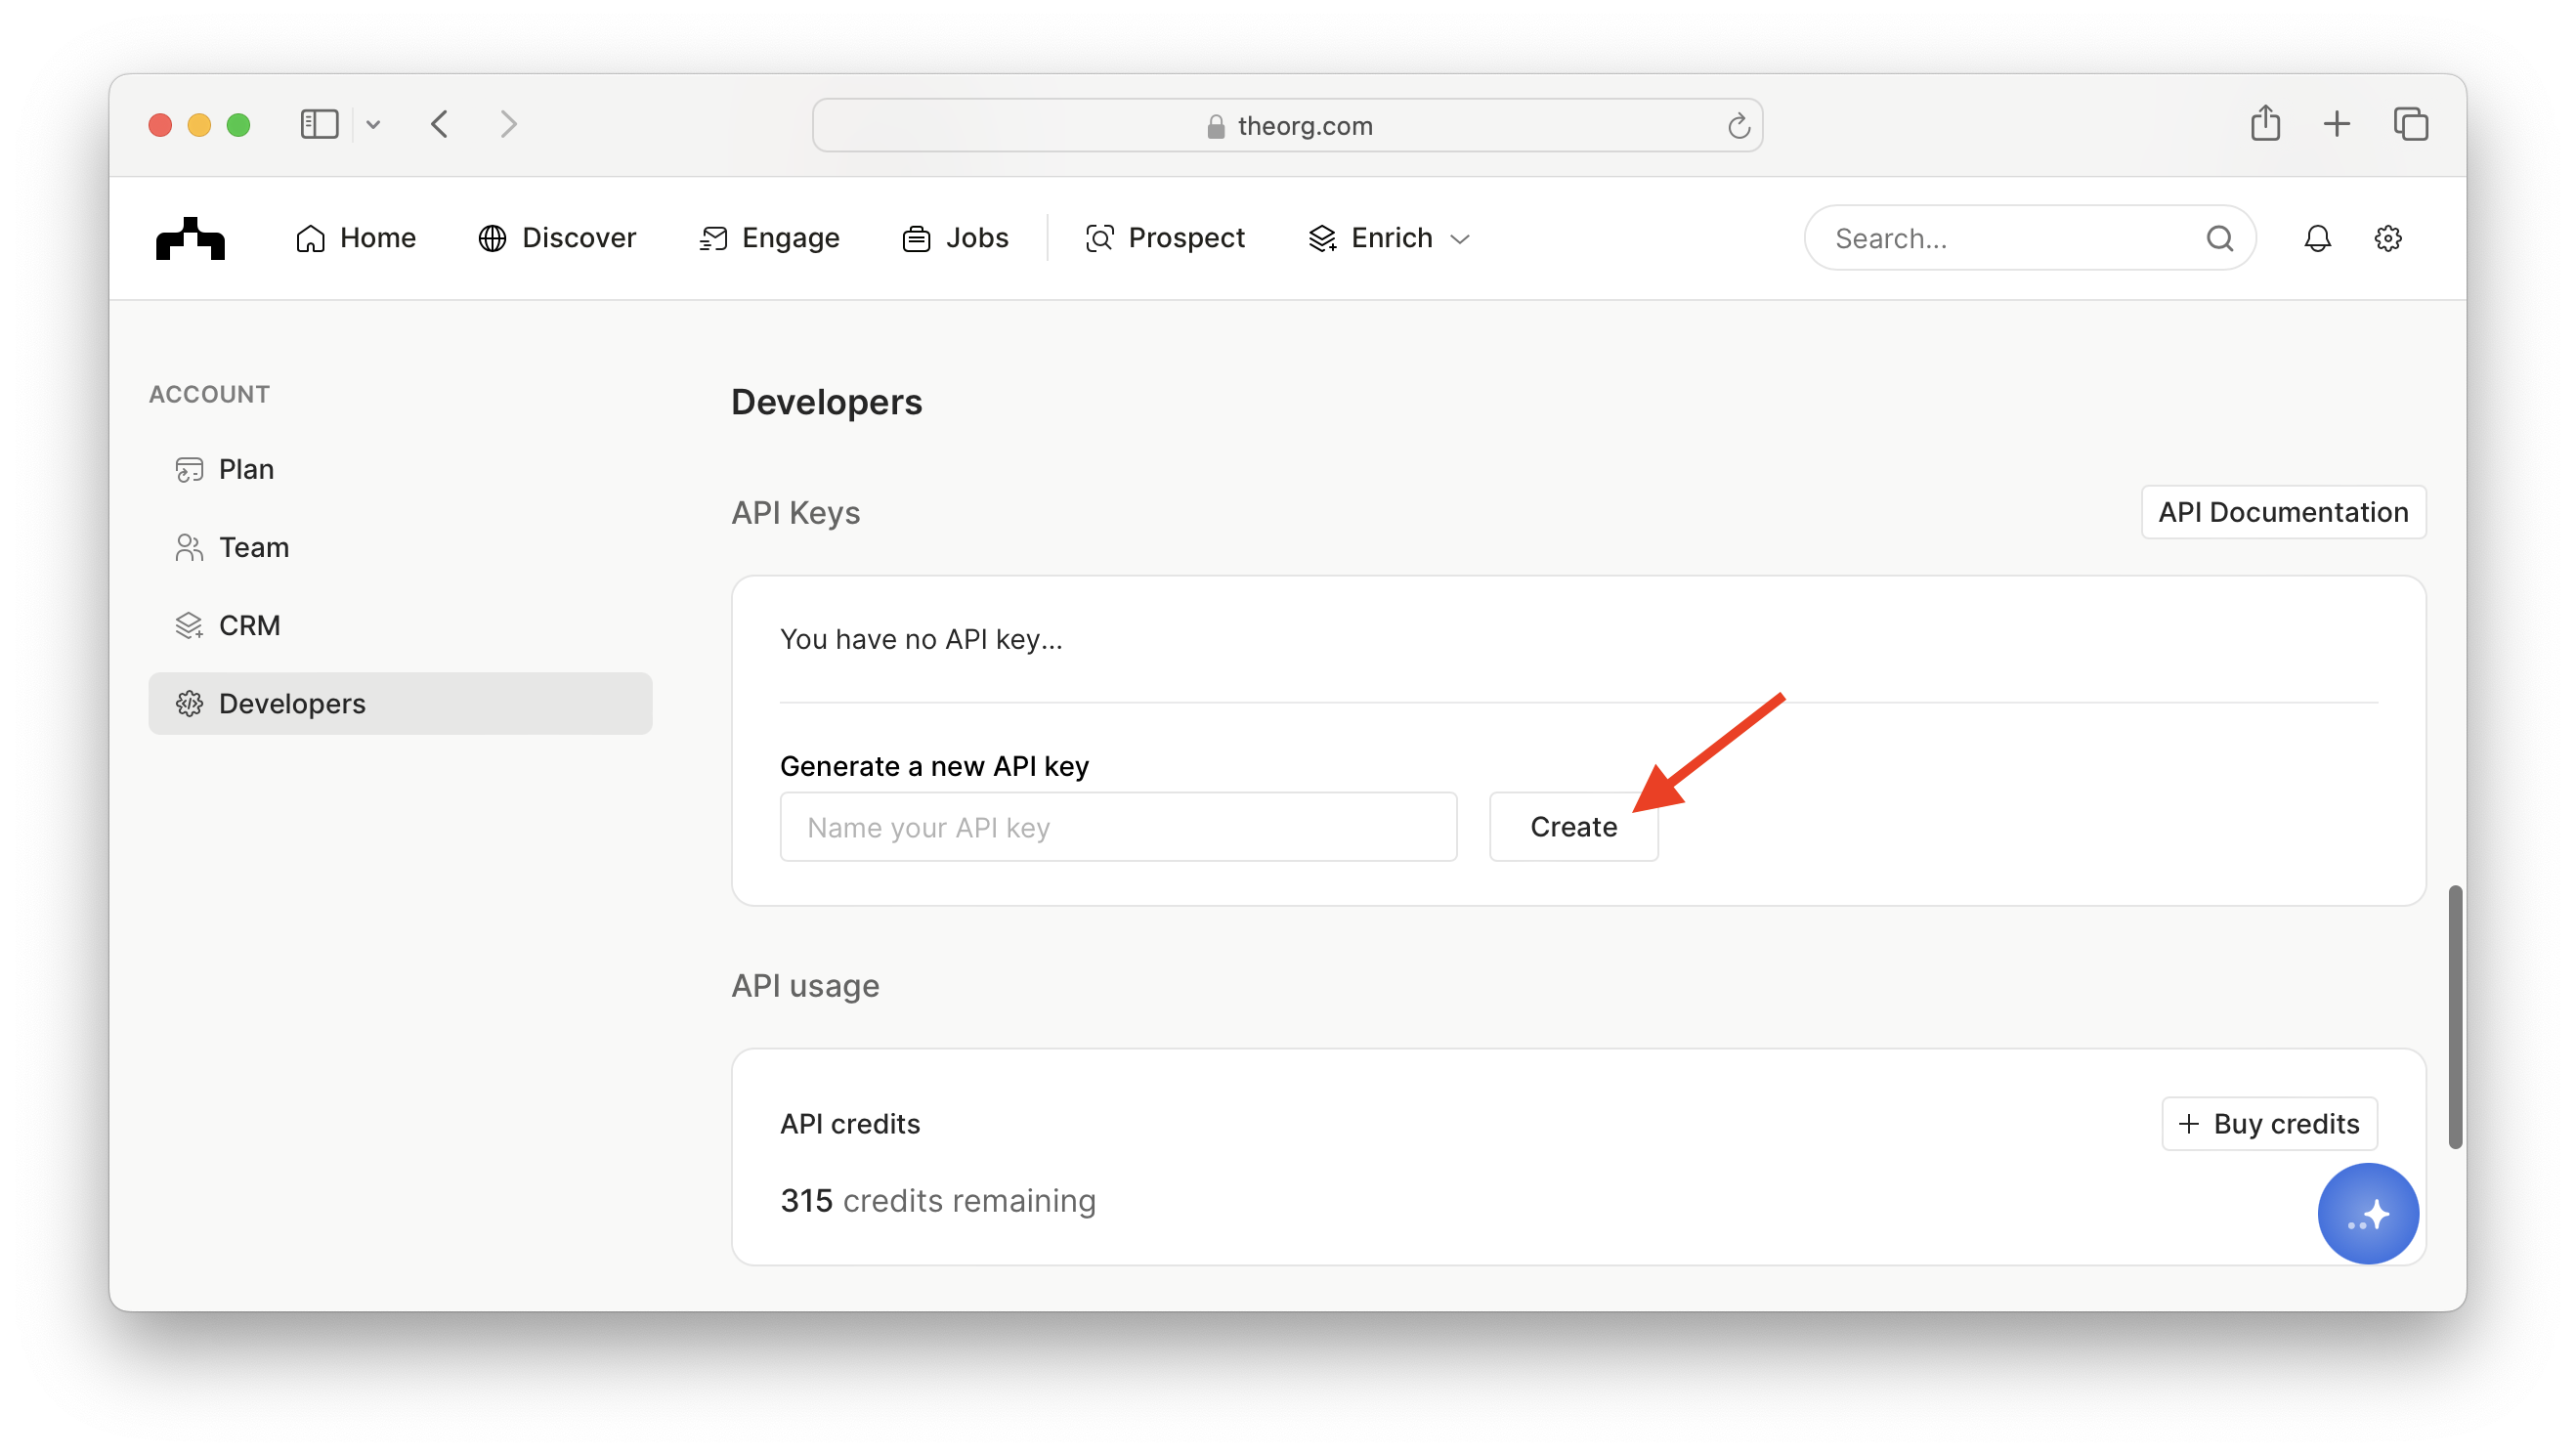Select CRM in account sidebar
The width and height of the screenshot is (2576, 1456).
coord(400,625)
